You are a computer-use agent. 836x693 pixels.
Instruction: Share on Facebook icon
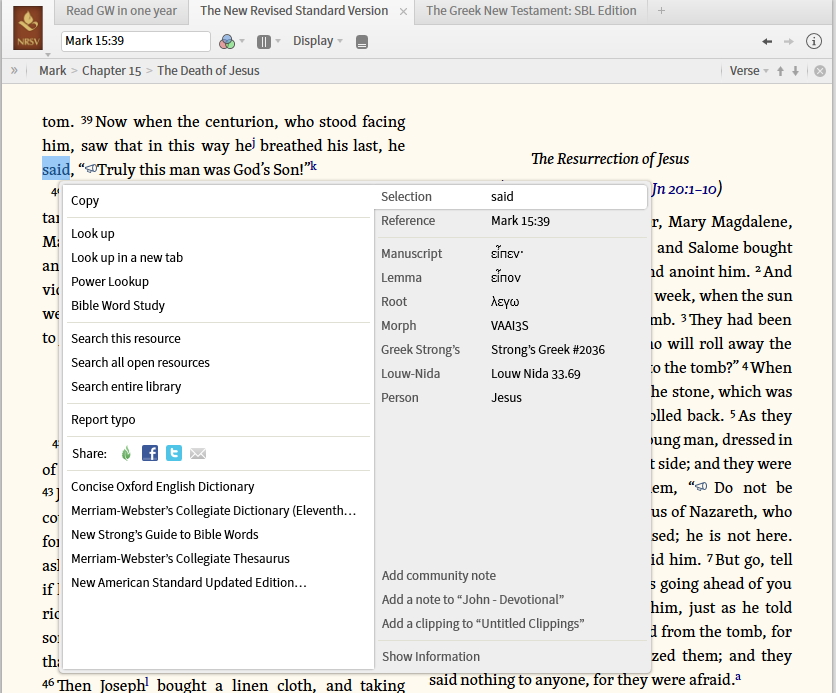[x=150, y=453]
